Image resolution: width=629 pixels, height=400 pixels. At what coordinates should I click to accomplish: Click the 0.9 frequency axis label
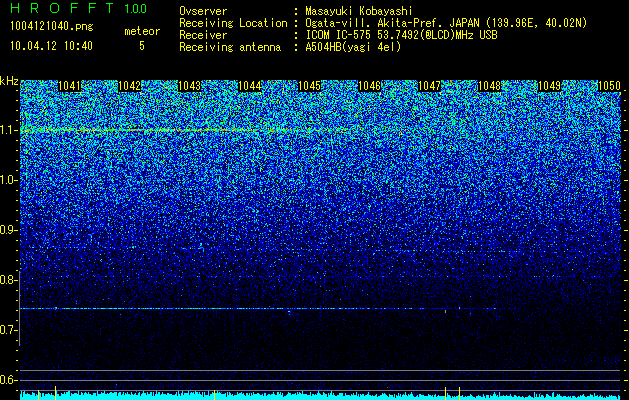(x=8, y=230)
